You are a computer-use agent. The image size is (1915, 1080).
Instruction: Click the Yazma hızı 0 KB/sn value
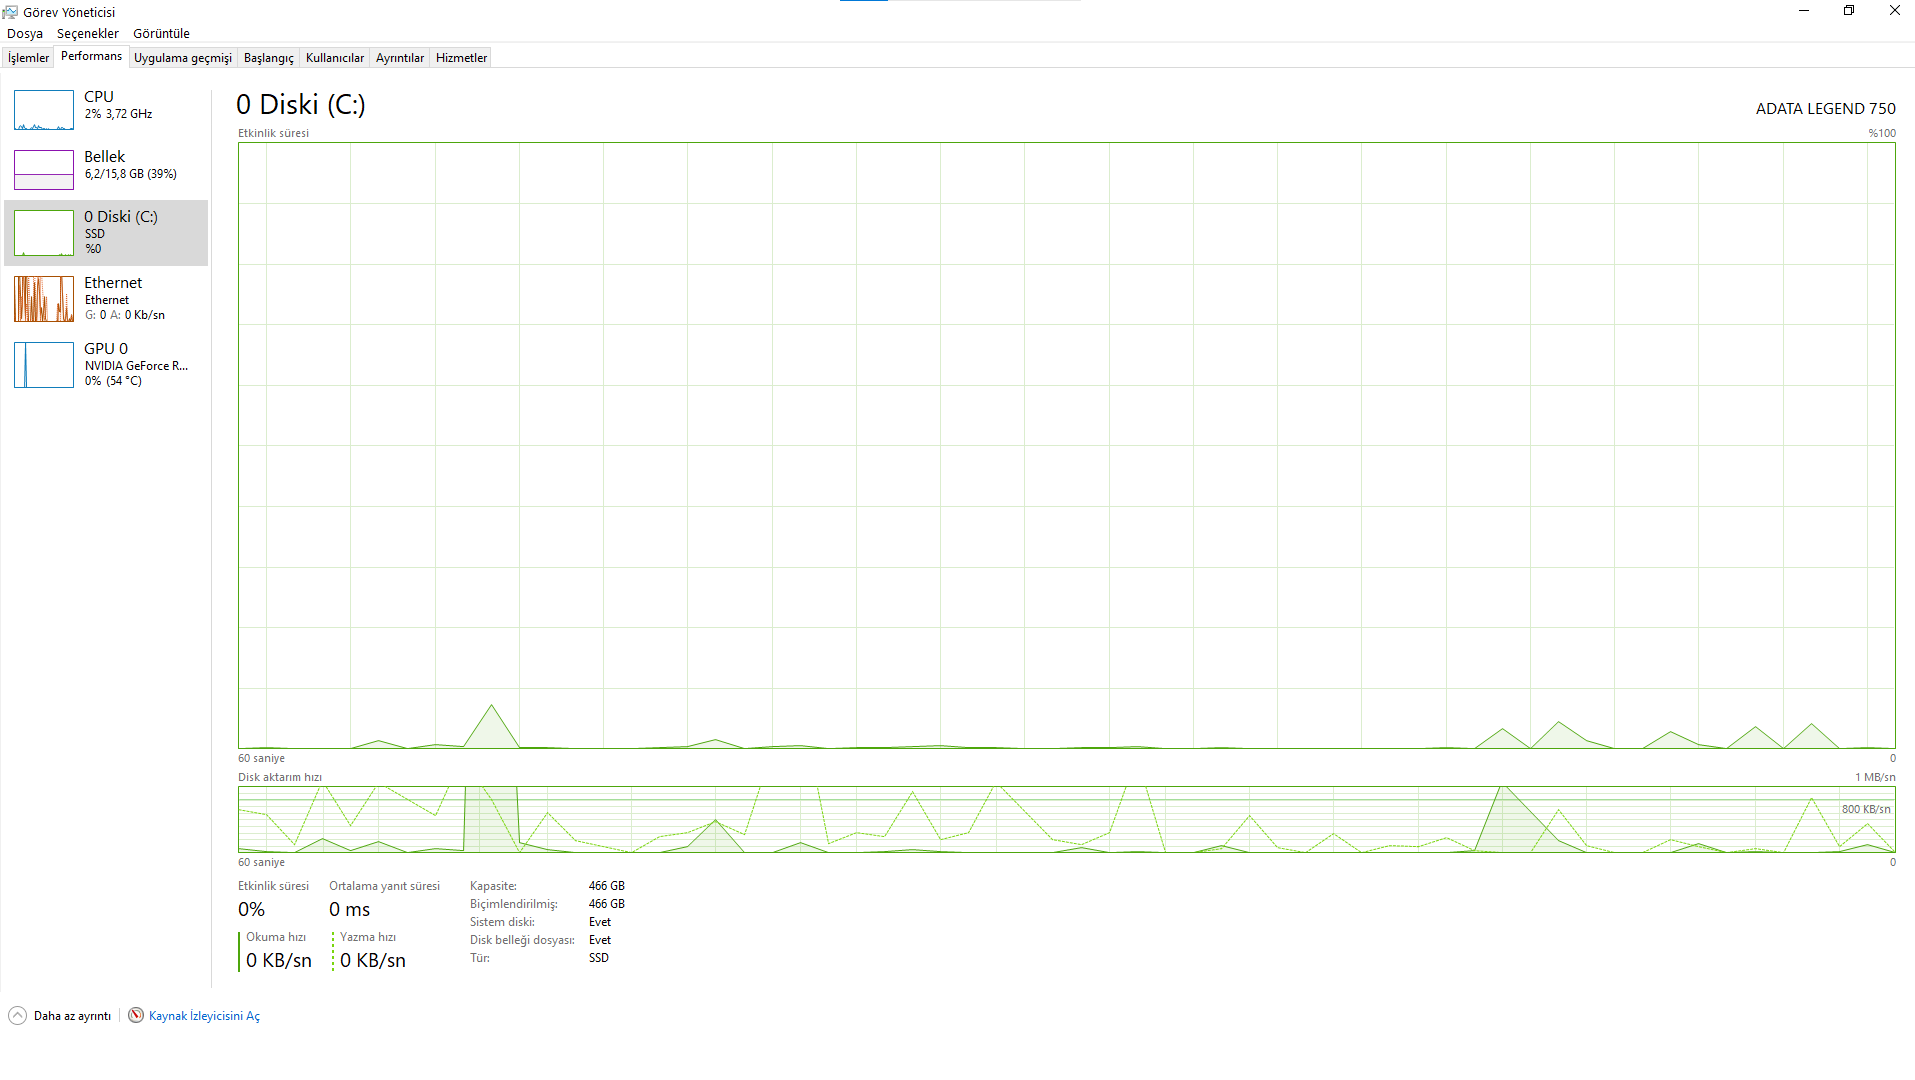click(373, 961)
